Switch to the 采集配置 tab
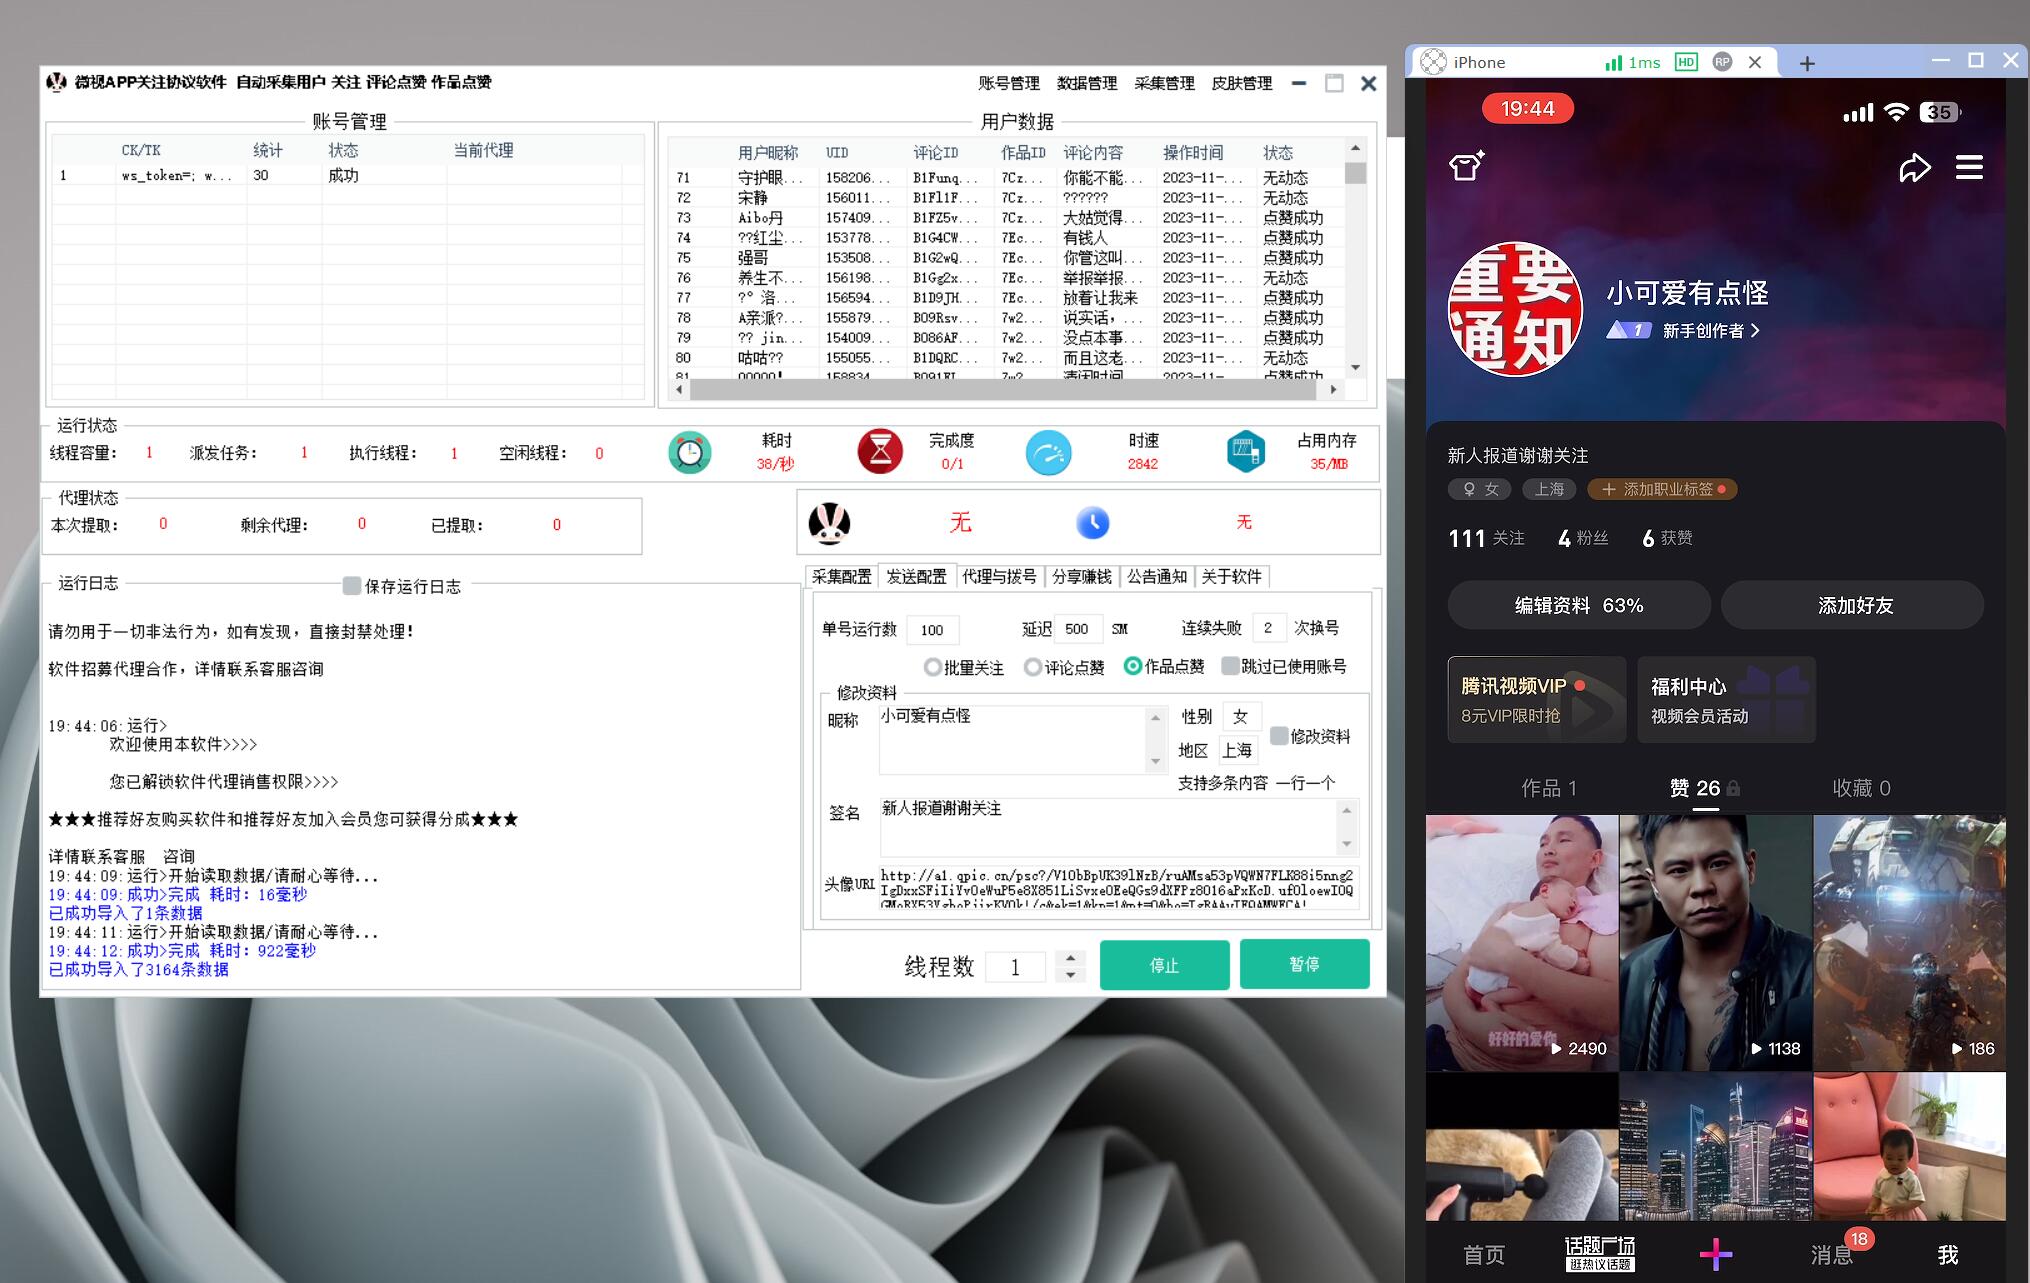This screenshot has width=2030, height=1283. click(x=841, y=577)
